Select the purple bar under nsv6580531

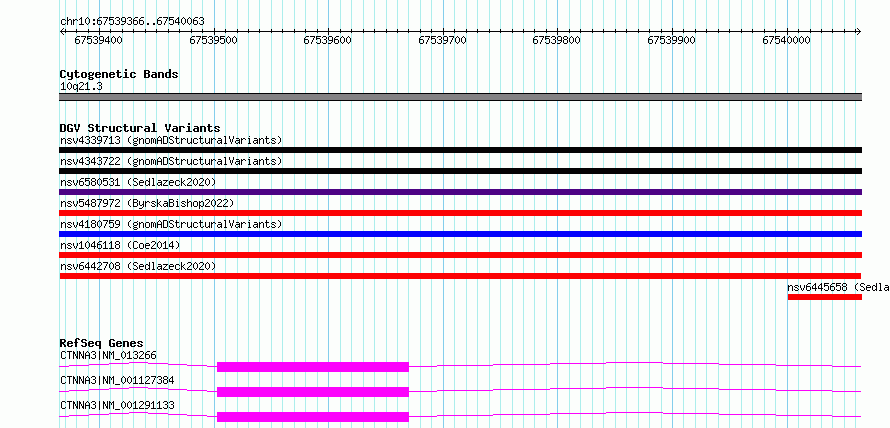tap(460, 192)
